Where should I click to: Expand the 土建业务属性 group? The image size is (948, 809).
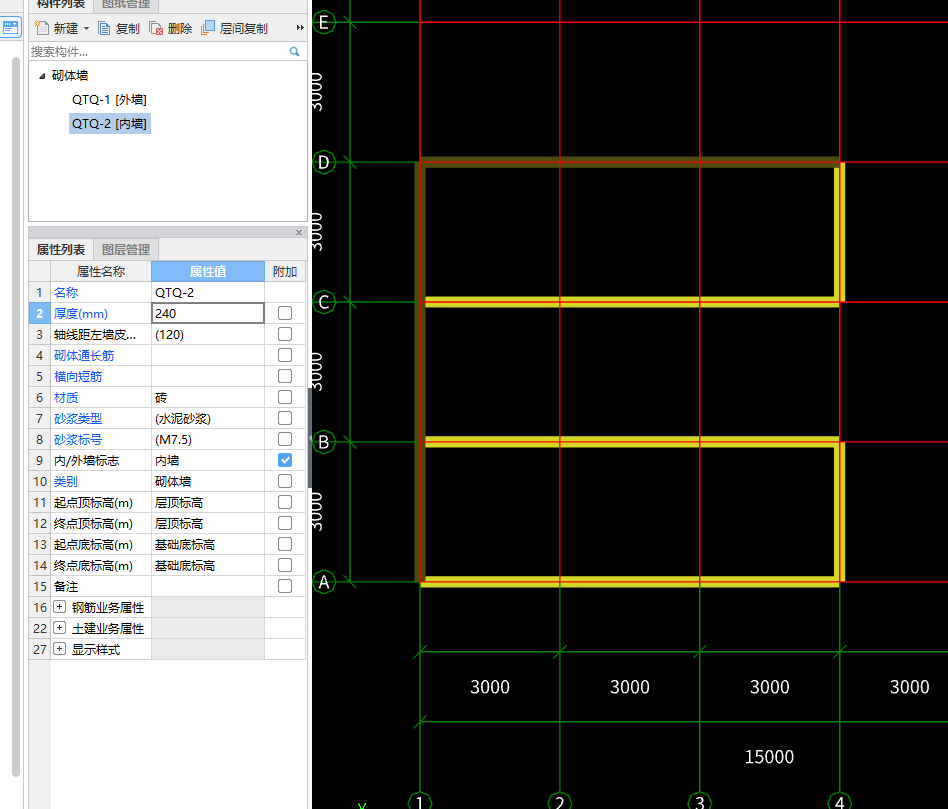[59, 628]
